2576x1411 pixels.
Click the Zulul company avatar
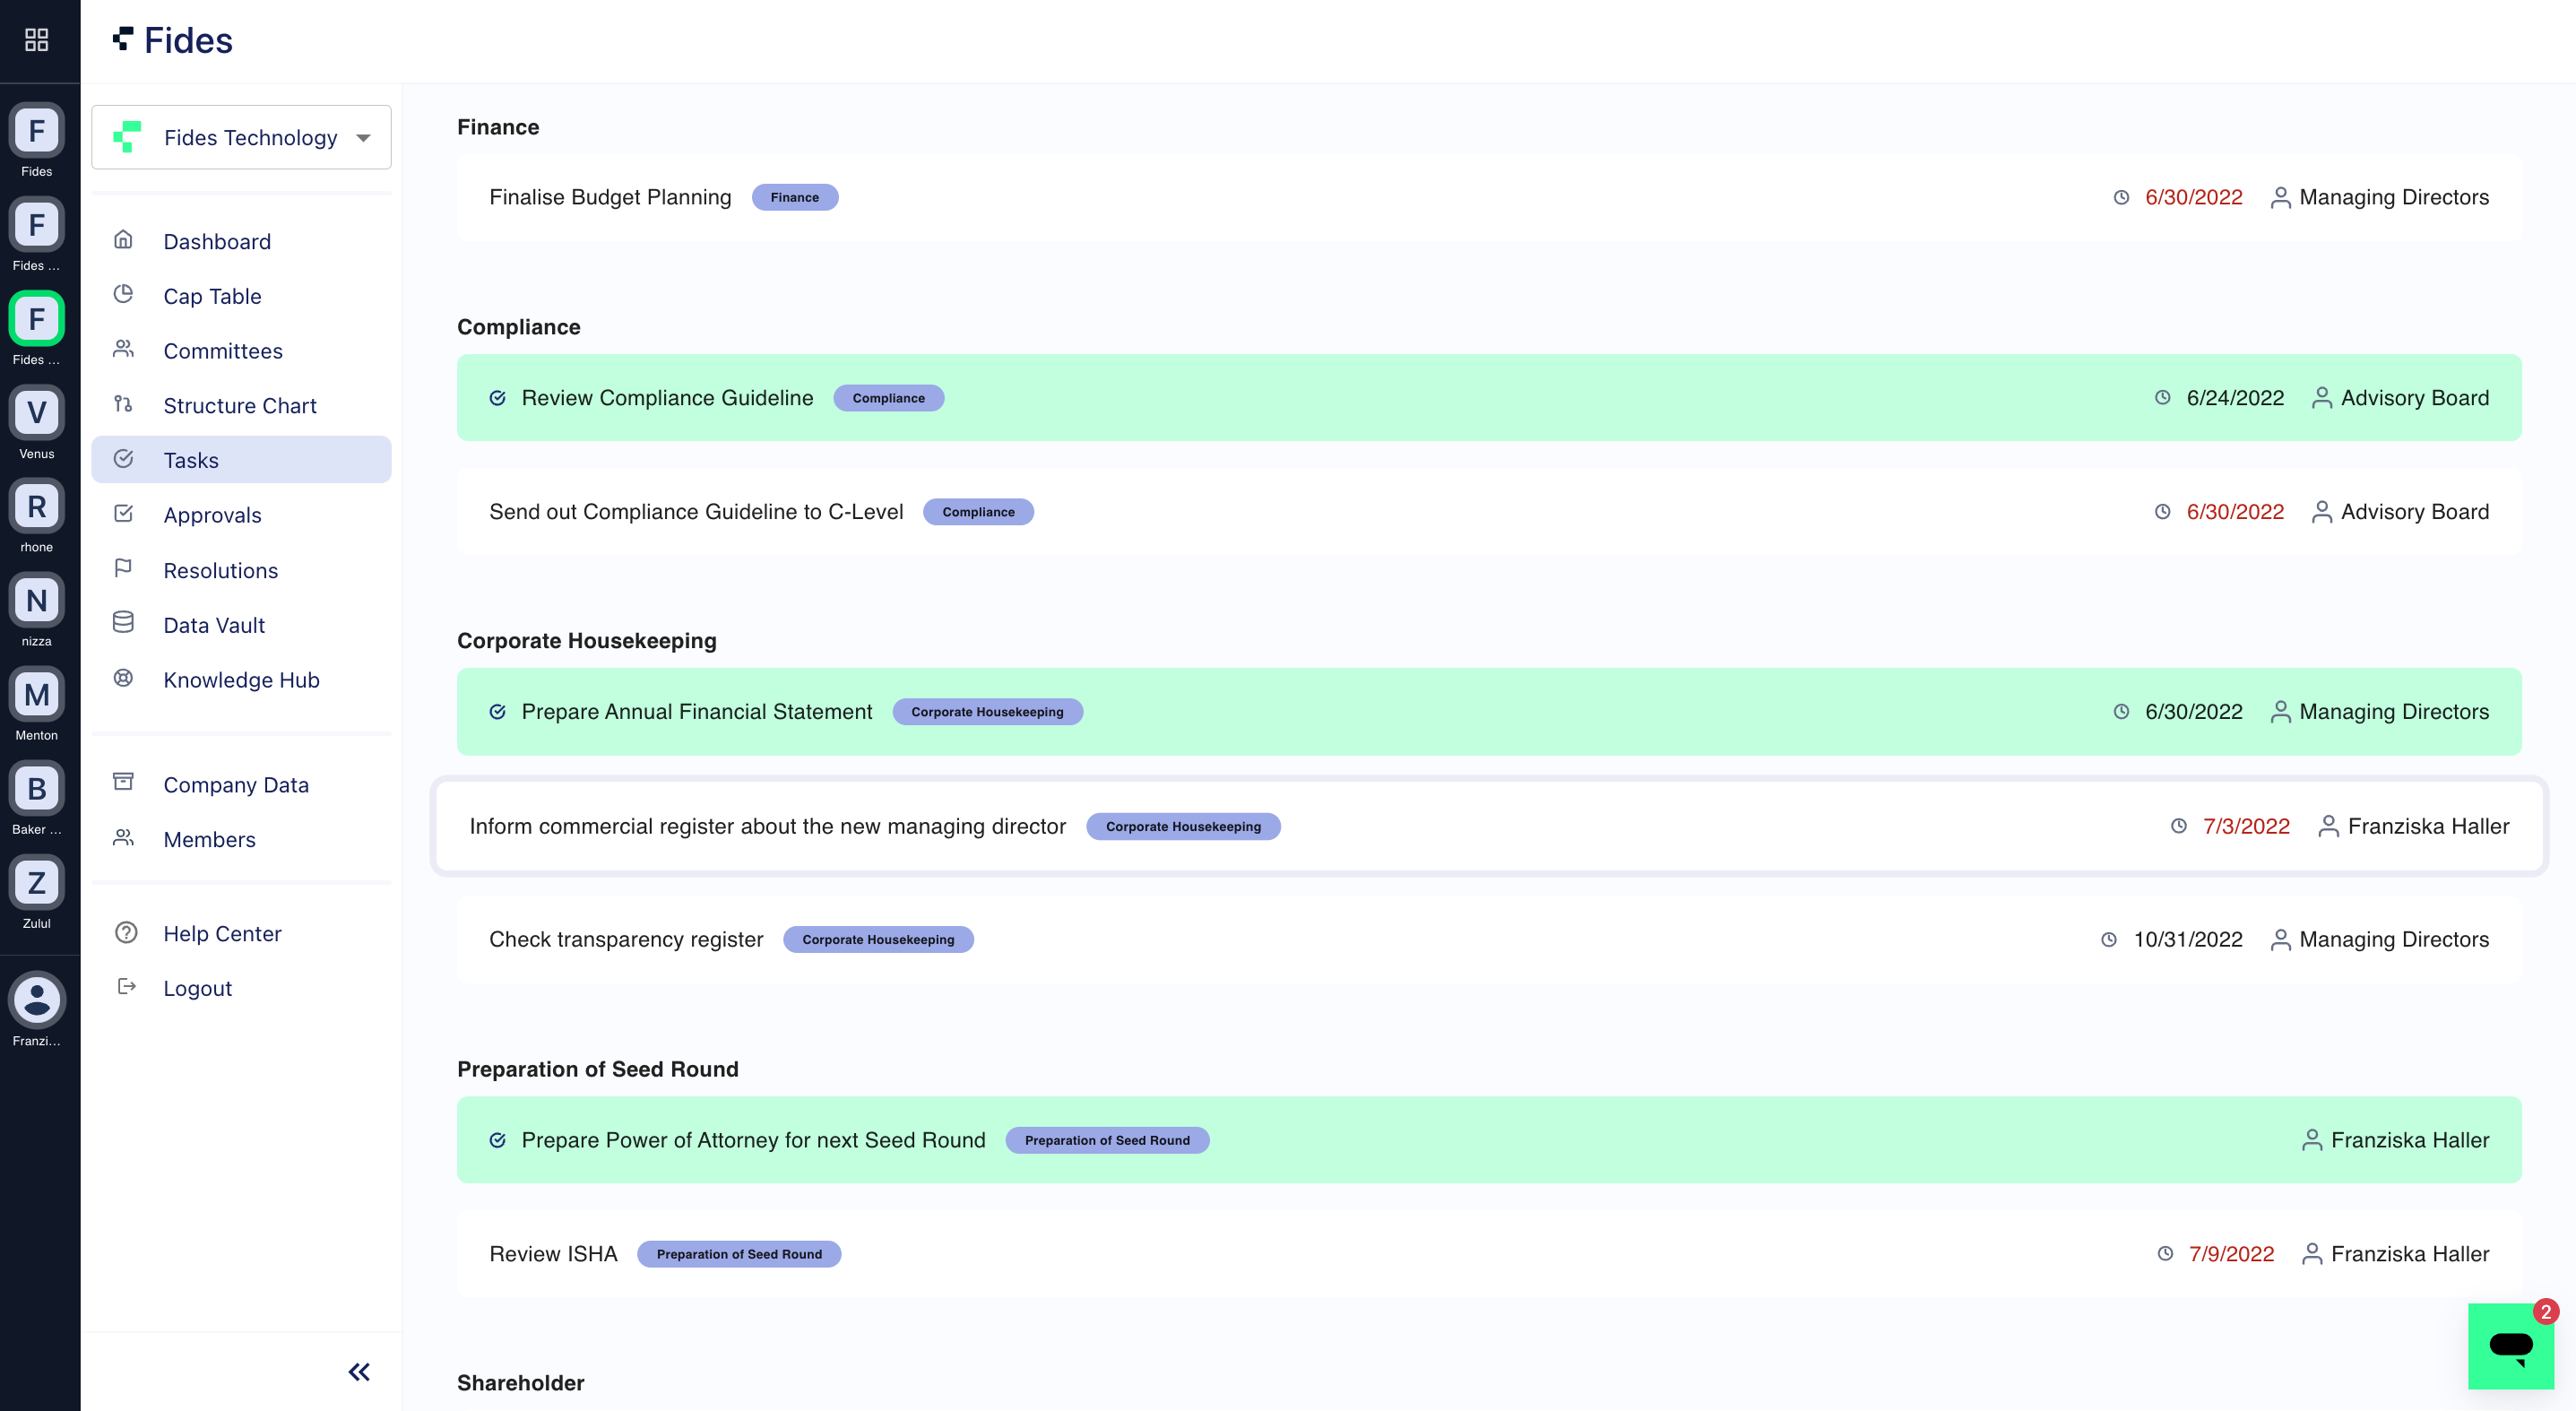click(37, 882)
